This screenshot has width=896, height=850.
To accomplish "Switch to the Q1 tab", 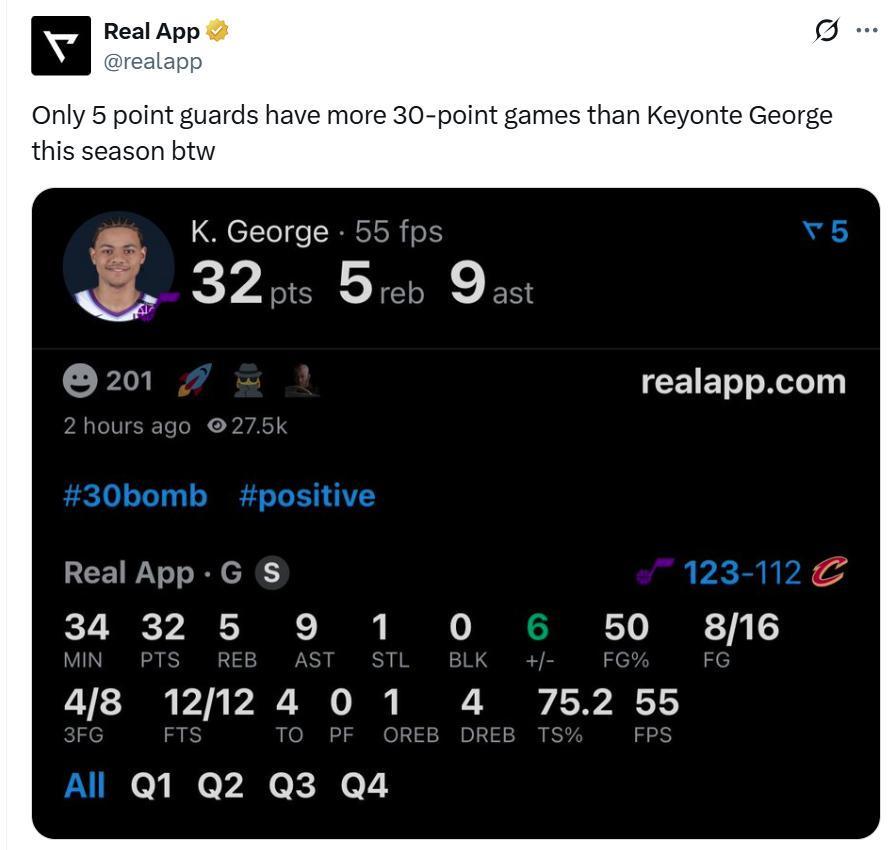I will point(151,786).
